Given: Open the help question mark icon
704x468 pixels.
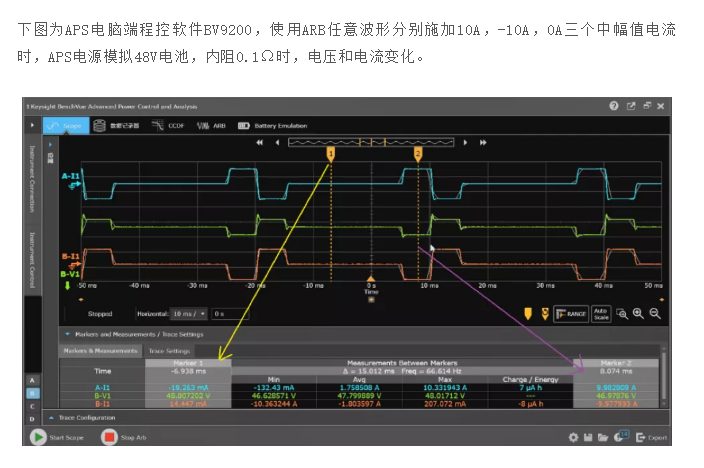Looking at the screenshot, I should [x=614, y=106].
